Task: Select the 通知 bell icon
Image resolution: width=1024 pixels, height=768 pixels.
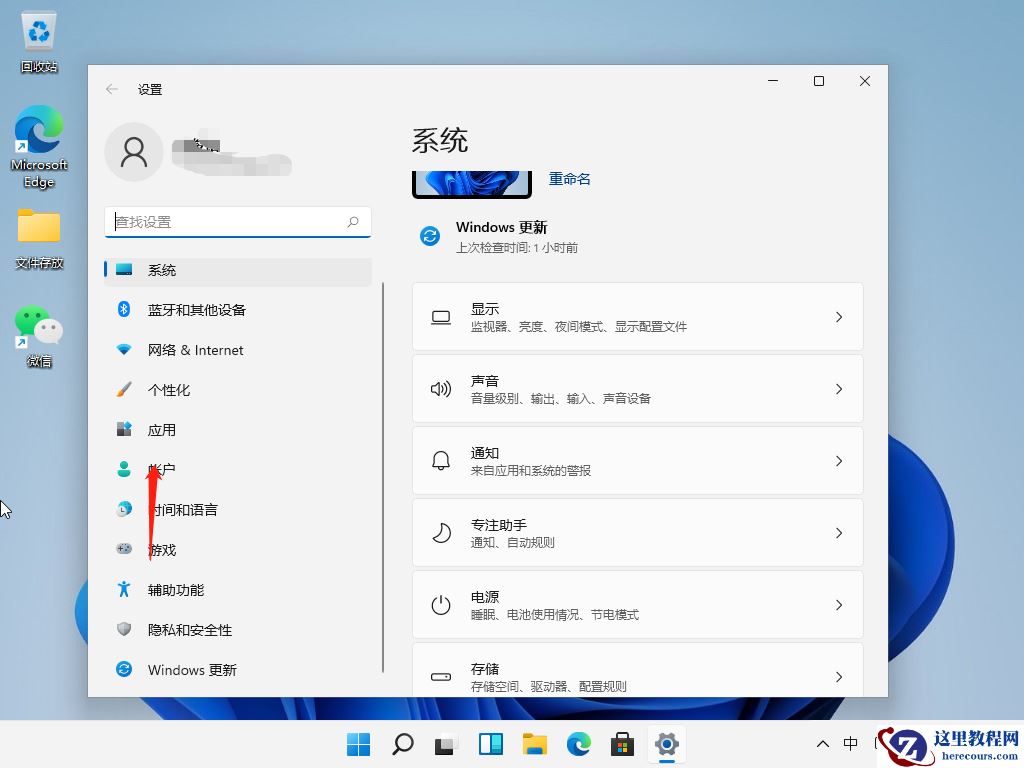Action: click(441, 460)
